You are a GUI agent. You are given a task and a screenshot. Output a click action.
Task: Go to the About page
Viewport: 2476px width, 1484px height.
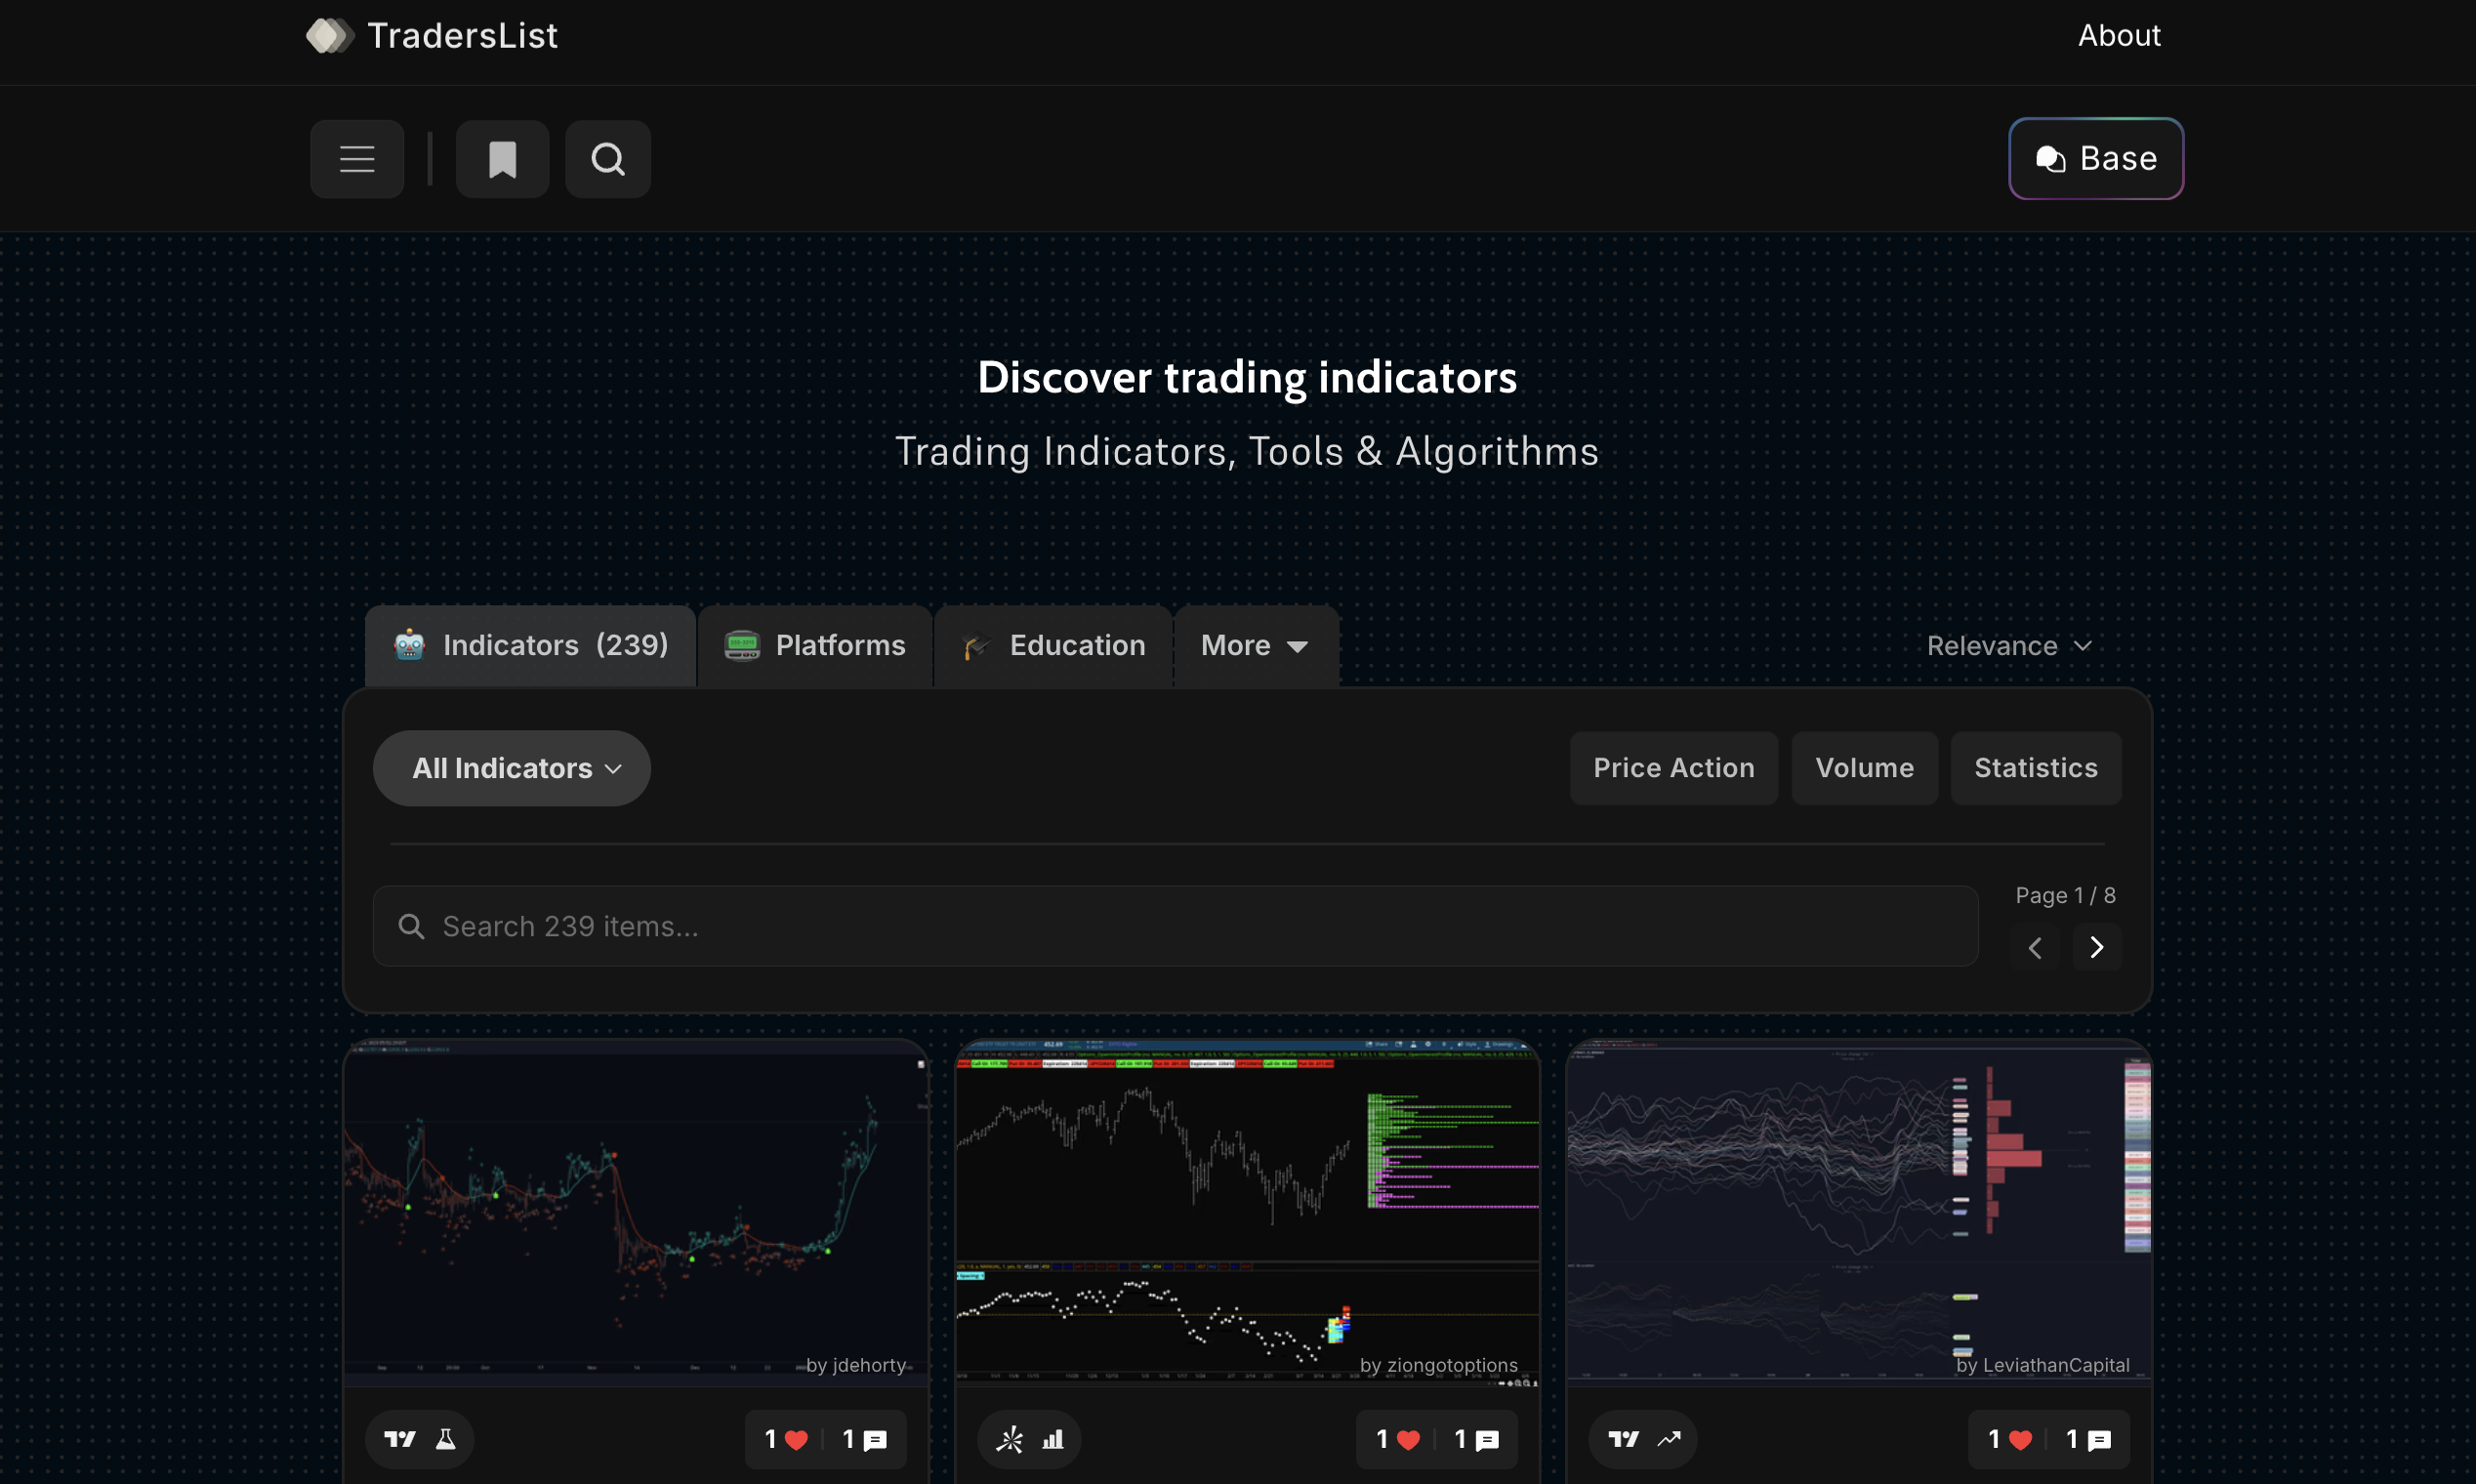[x=2119, y=36]
